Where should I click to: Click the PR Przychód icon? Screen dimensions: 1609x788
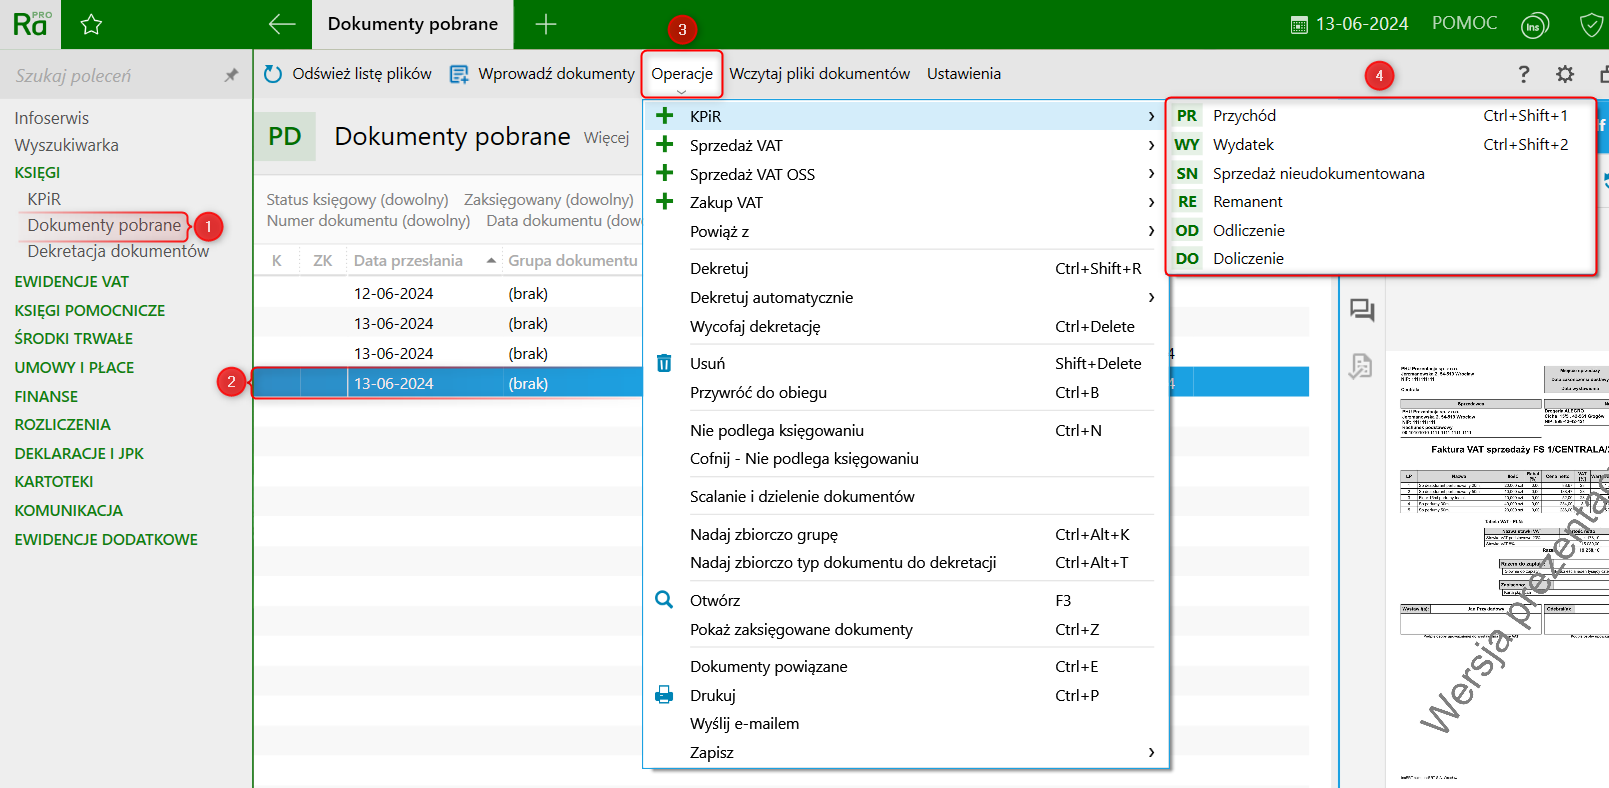pyautogui.click(x=1187, y=116)
